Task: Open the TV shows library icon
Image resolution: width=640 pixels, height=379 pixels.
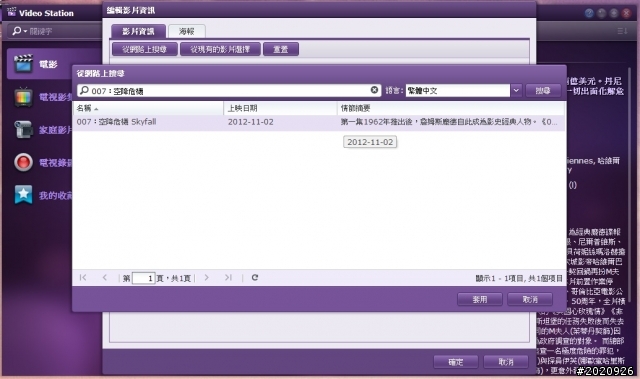Action: click(x=23, y=97)
